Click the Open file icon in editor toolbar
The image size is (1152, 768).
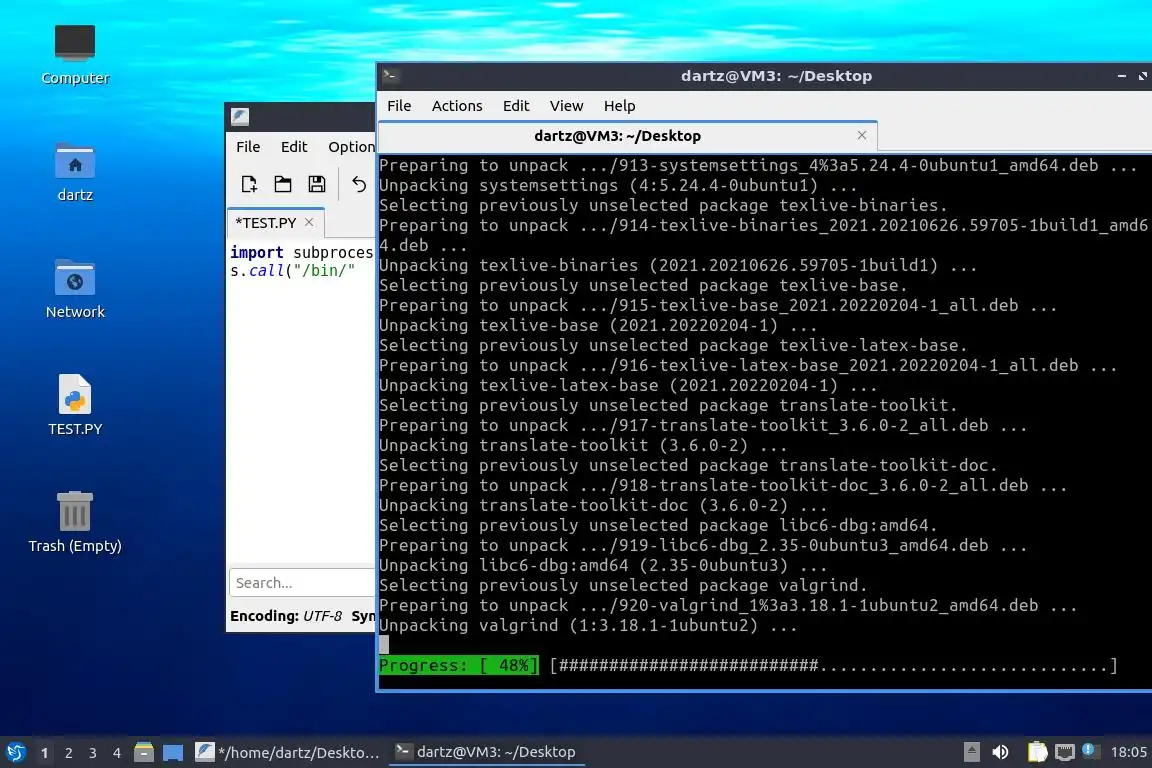point(283,184)
